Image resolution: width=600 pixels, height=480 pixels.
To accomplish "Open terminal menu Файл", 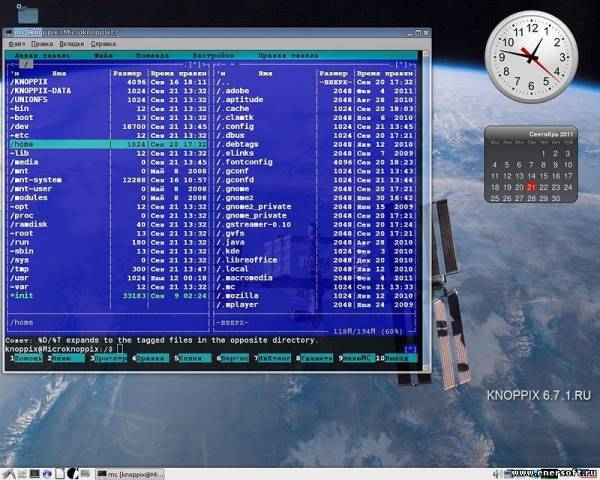I will 16,44.
